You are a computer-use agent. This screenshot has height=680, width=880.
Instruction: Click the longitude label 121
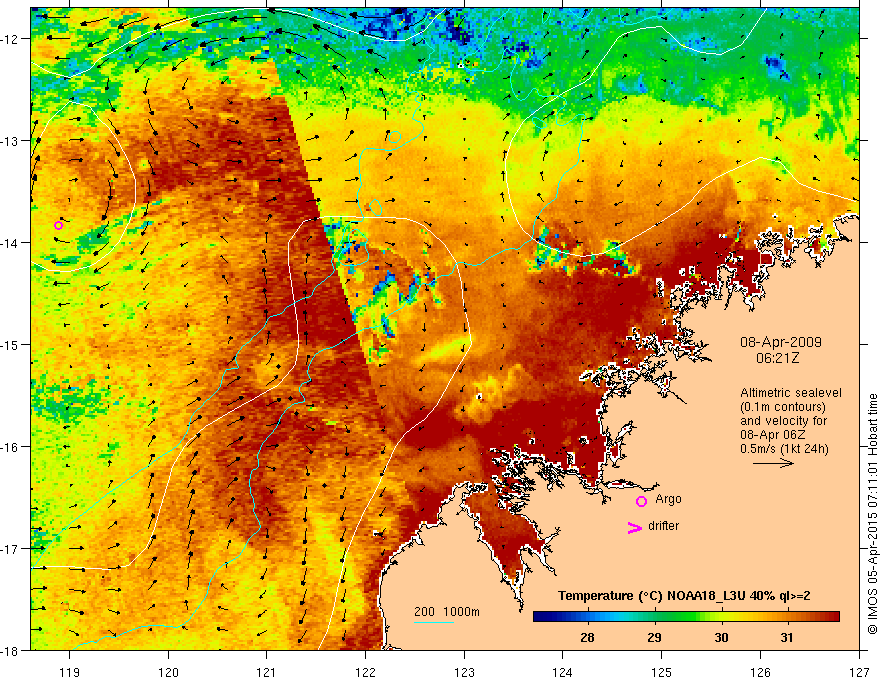[267, 672]
